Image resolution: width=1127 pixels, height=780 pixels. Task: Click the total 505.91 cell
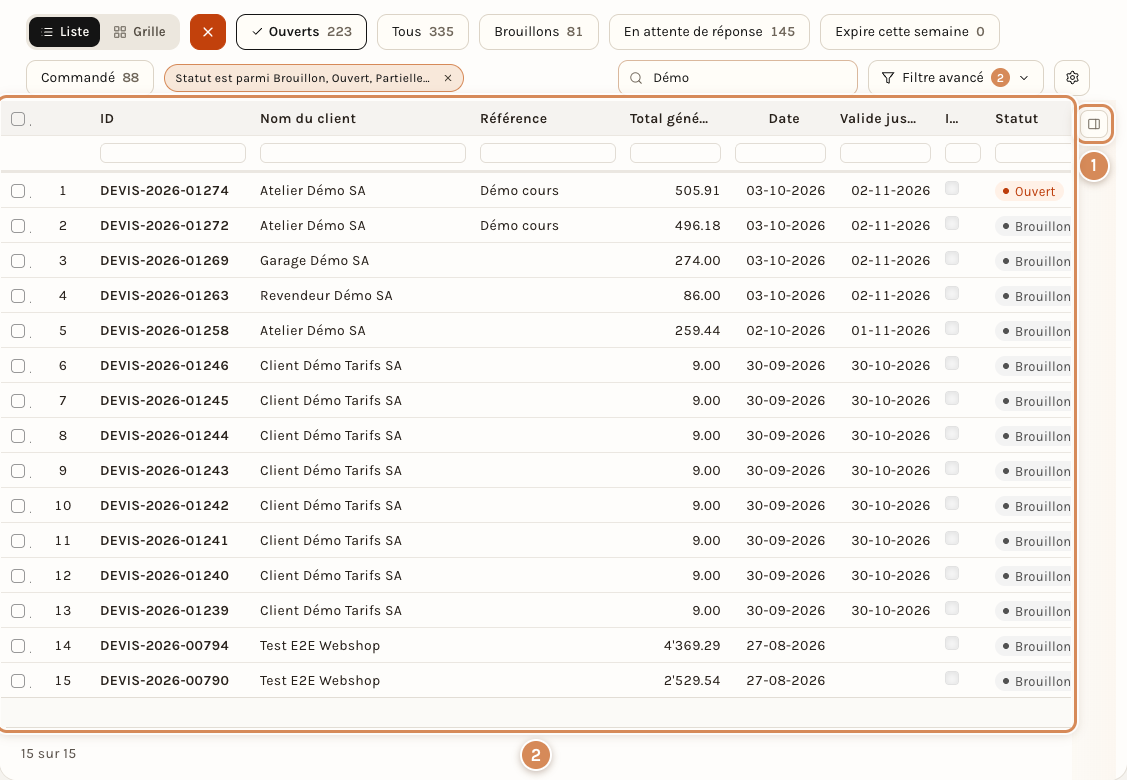click(697, 191)
